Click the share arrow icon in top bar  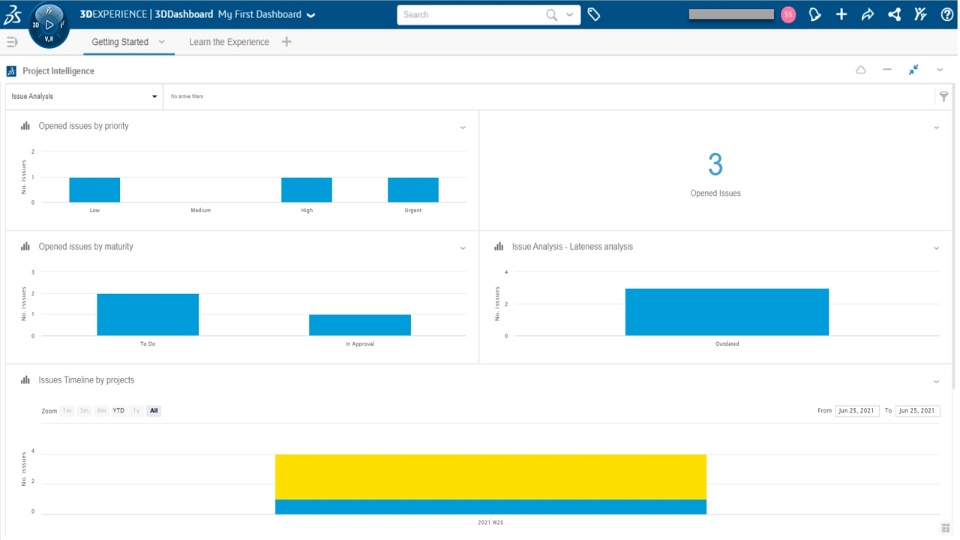pos(868,14)
